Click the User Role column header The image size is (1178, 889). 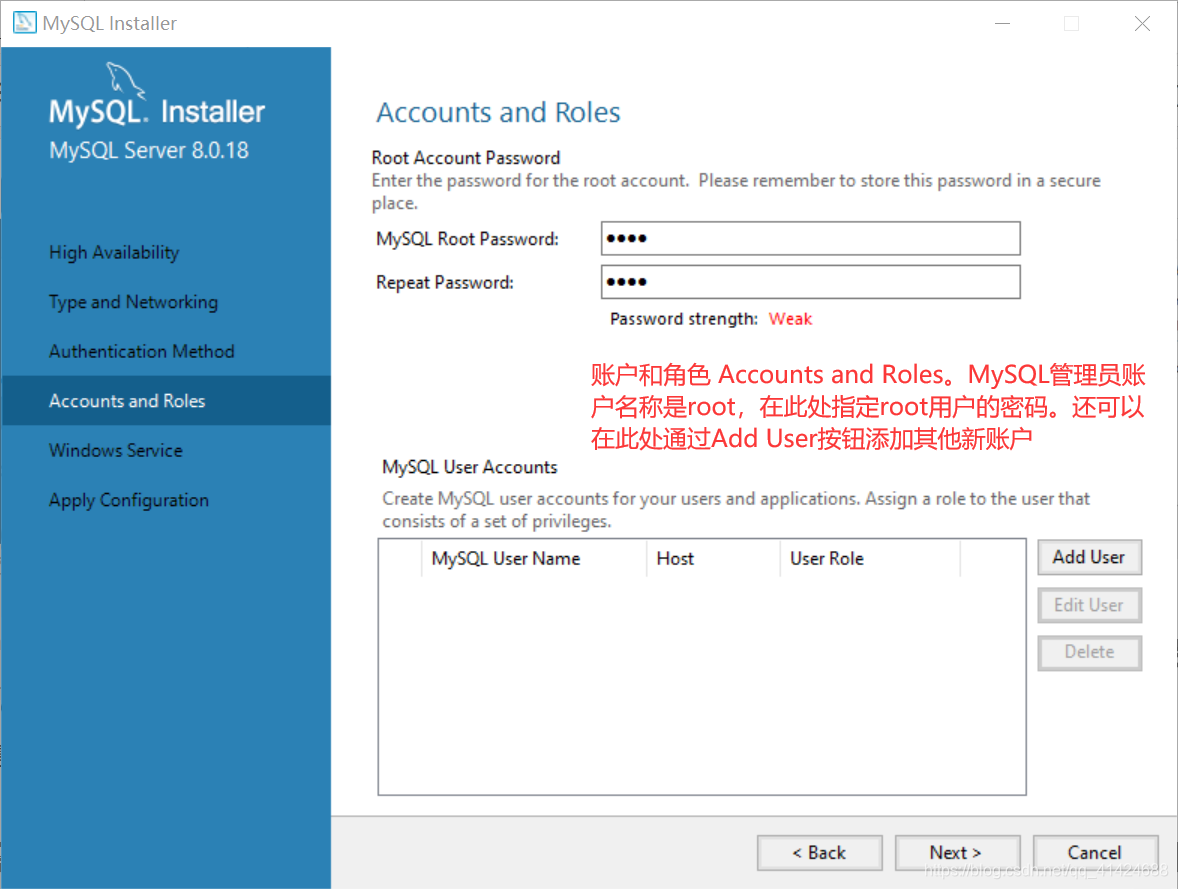tap(870, 558)
